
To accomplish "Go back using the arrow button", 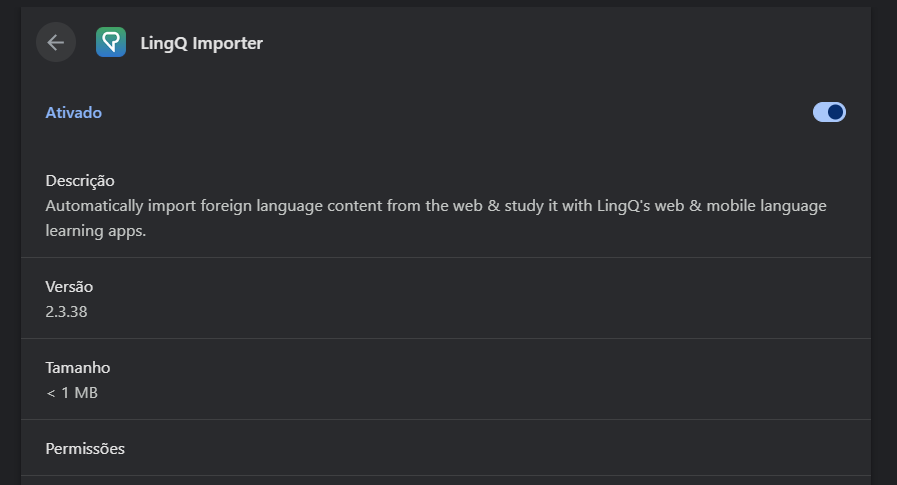I will (56, 42).
